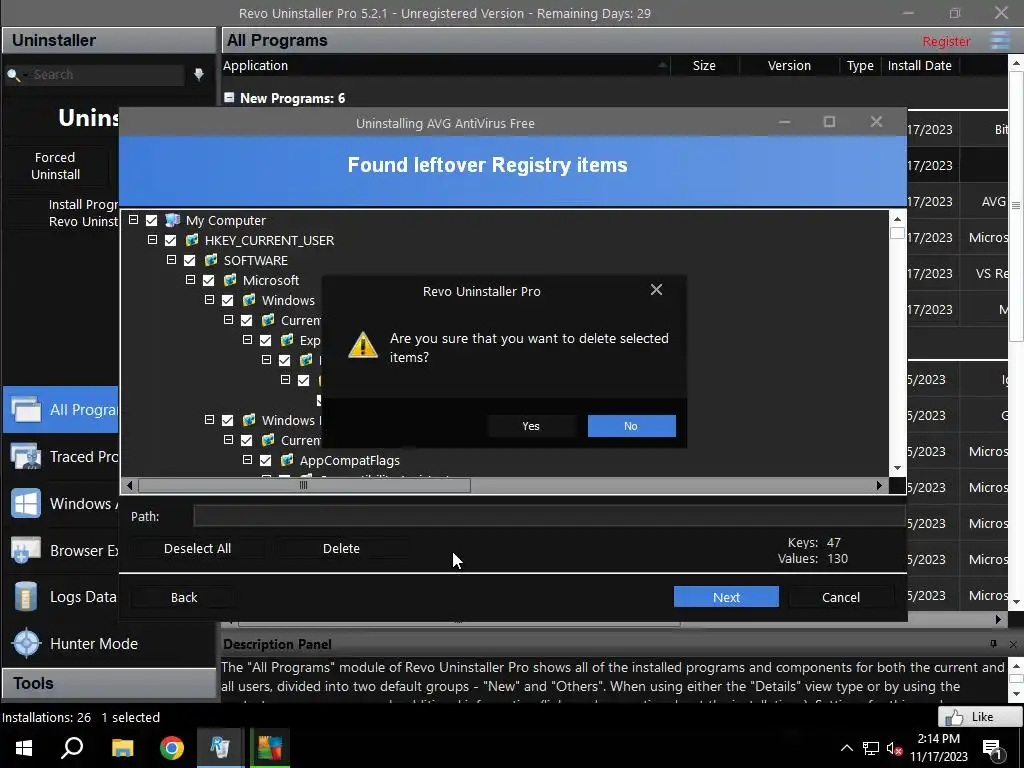The width and height of the screenshot is (1024, 768).
Task: Open the notification center icon
Action: coord(993,750)
